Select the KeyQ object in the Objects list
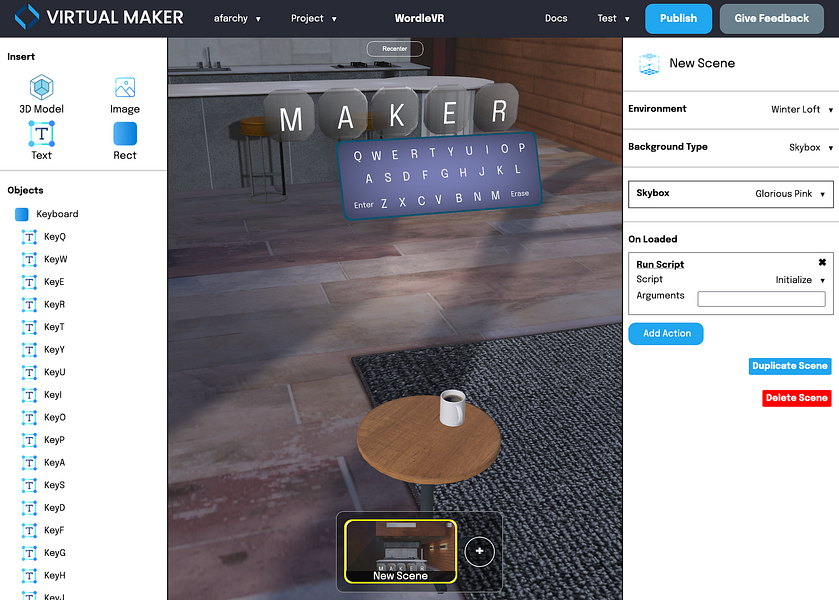The width and height of the screenshot is (839, 600). click(x=55, y=236)
